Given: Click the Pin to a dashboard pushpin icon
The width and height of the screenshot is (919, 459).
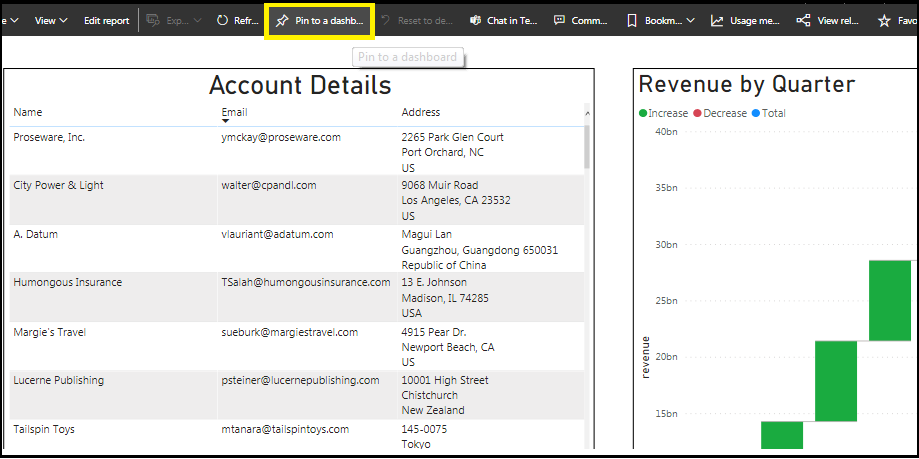Looking at the screenshot, I should (x=282, y=21).
